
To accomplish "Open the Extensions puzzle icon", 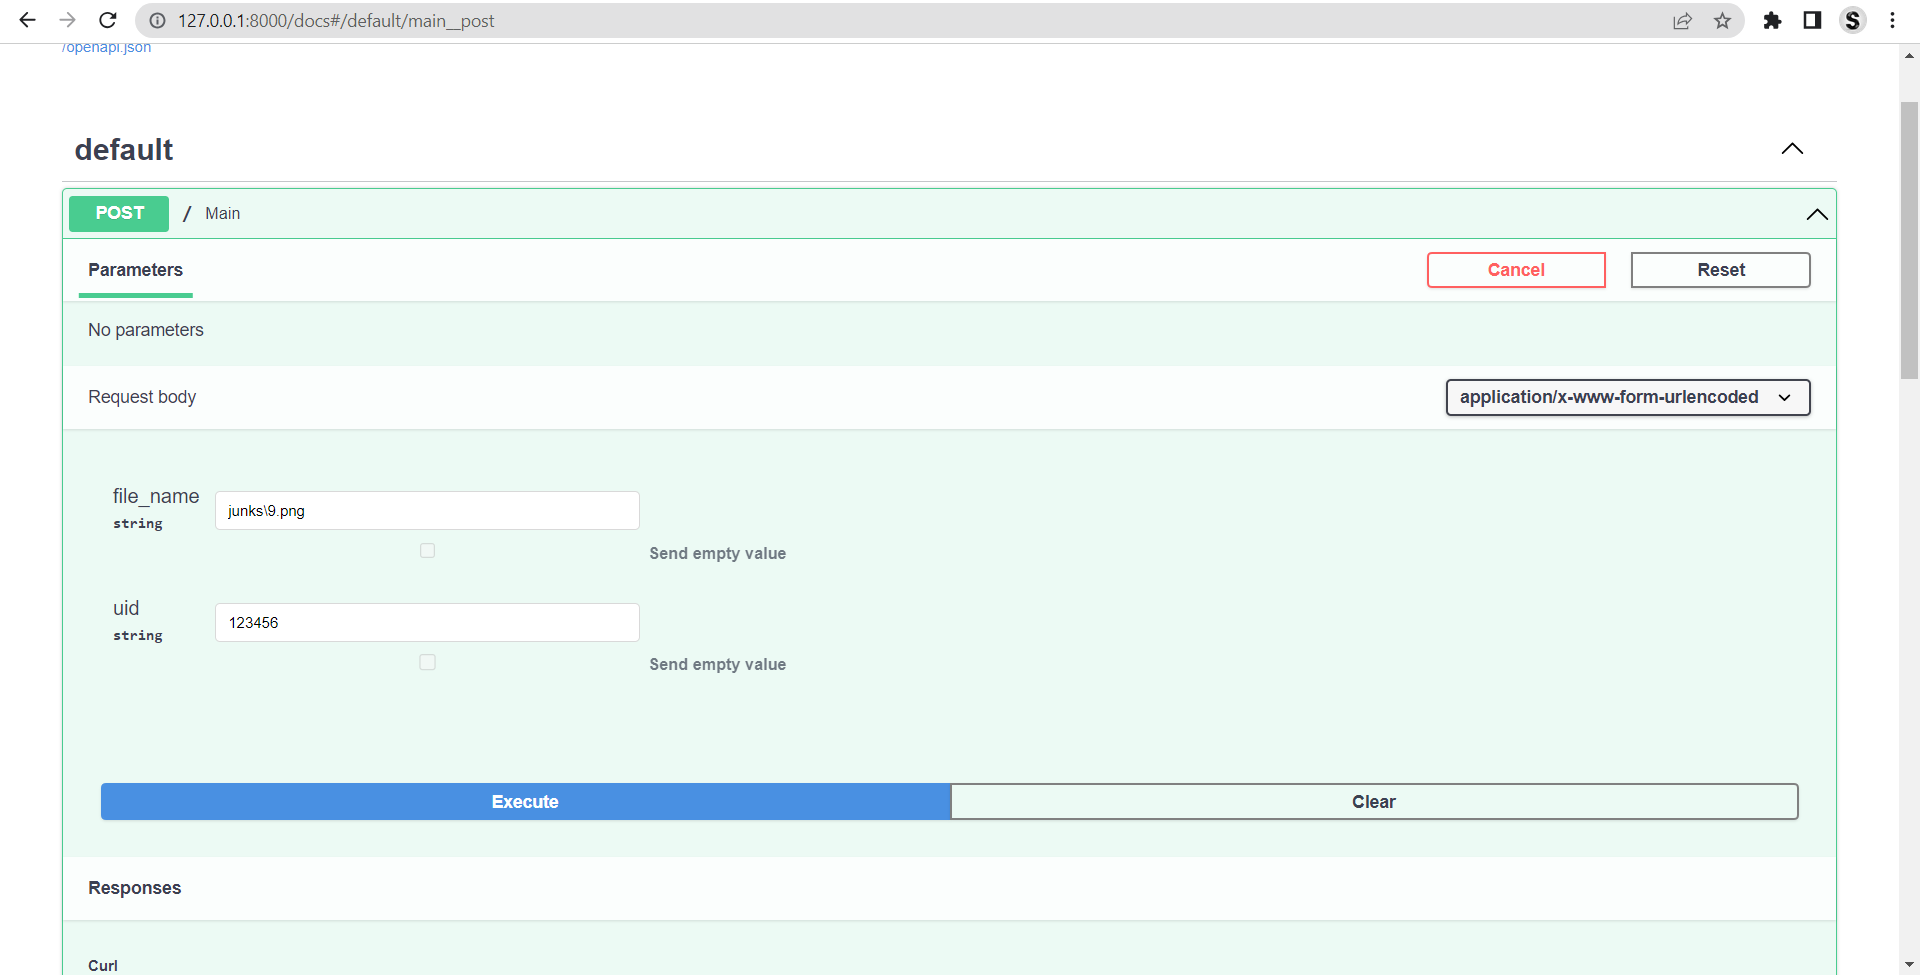I will [1772, 20].
